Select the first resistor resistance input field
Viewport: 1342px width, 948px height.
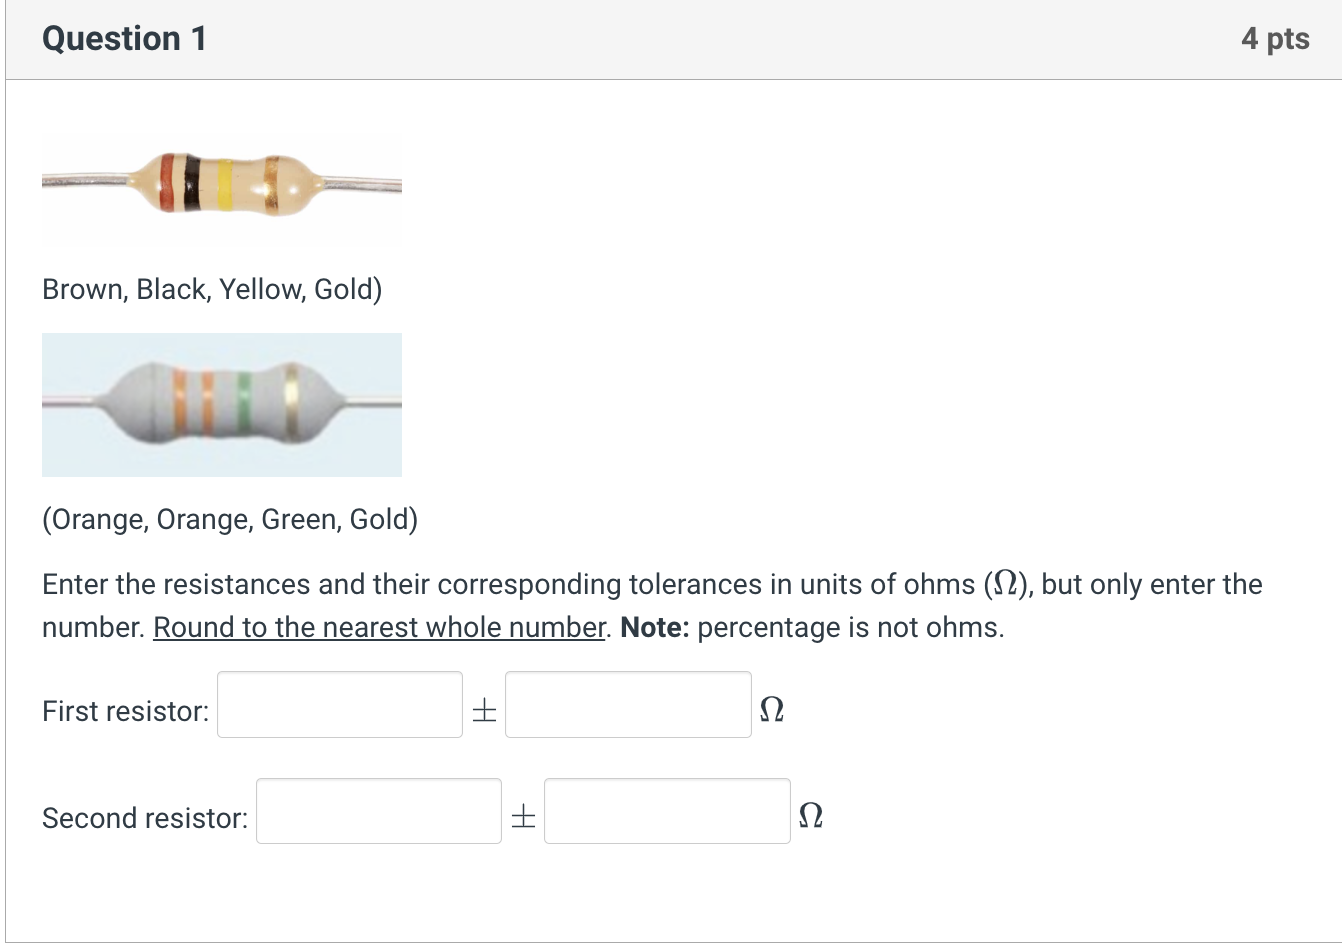pos(339,705)
